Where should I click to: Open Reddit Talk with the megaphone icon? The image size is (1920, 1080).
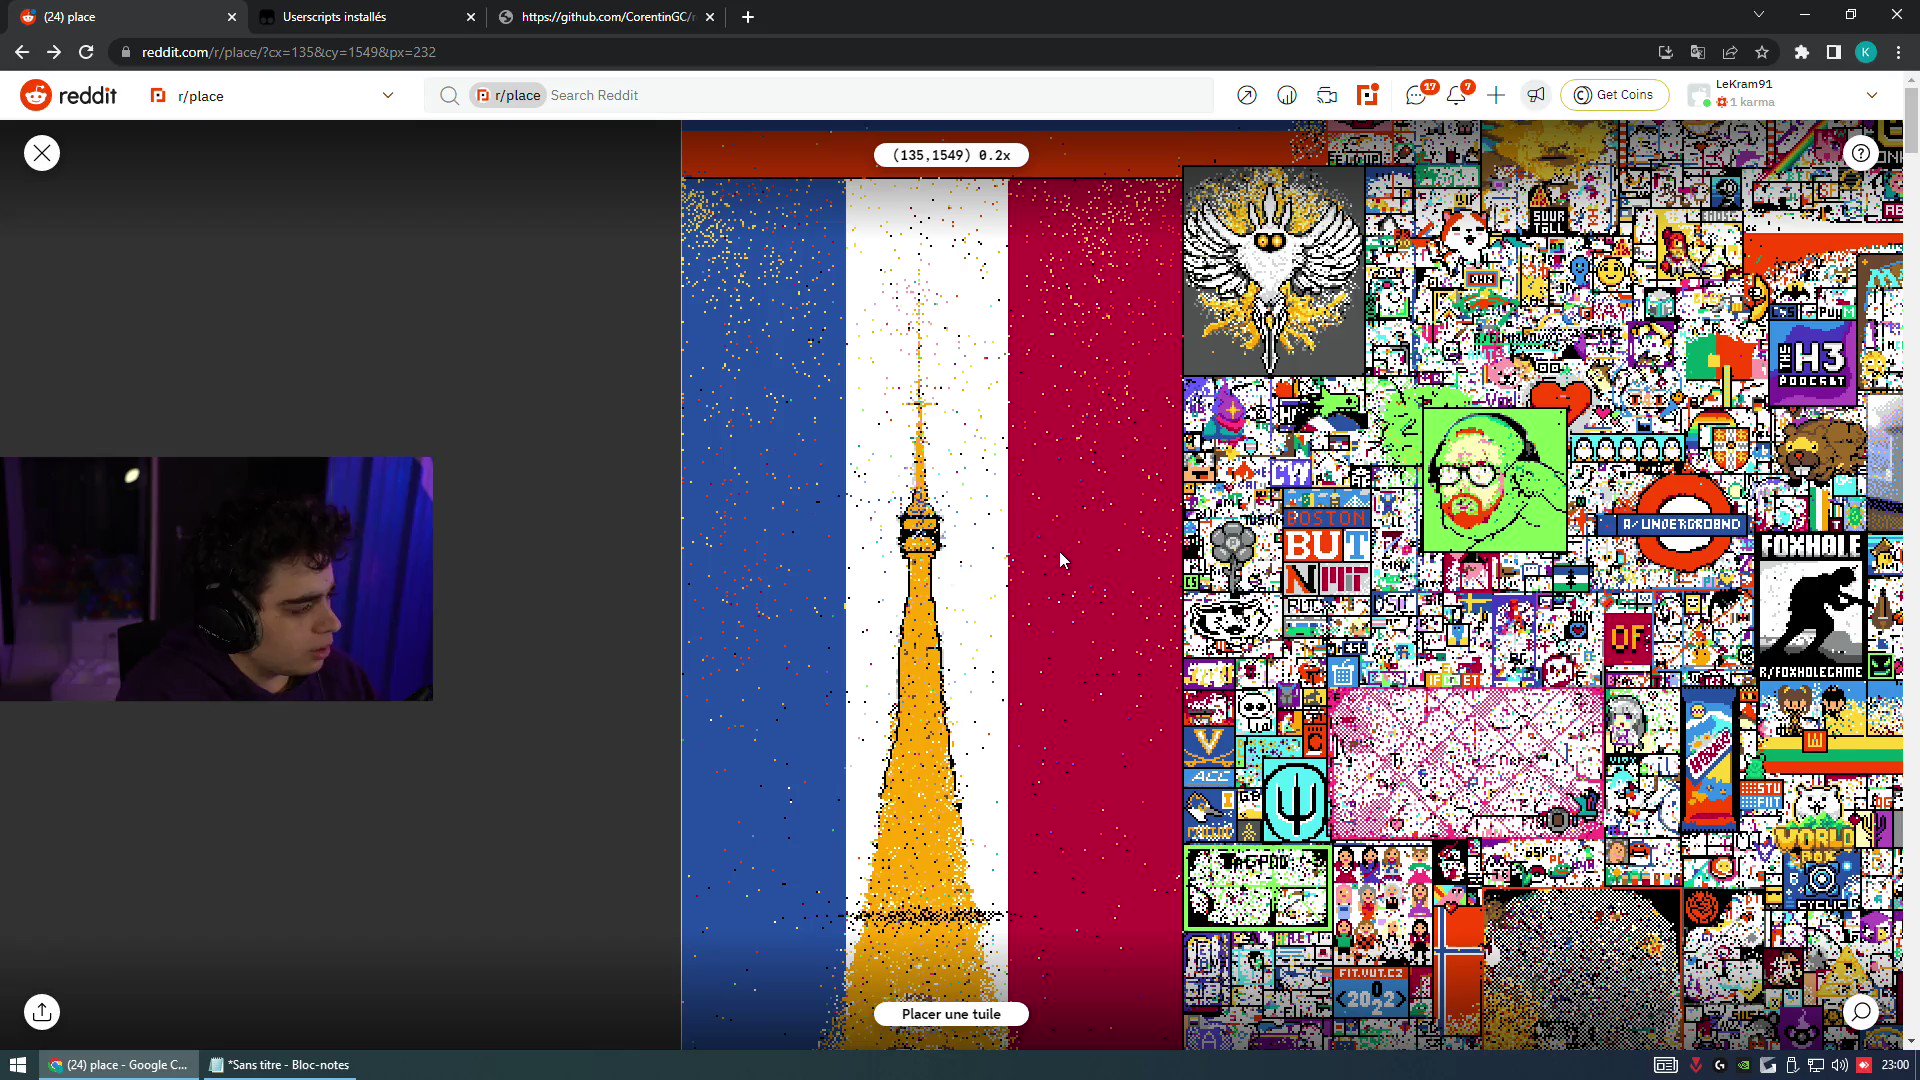[x=1537, y=94]
